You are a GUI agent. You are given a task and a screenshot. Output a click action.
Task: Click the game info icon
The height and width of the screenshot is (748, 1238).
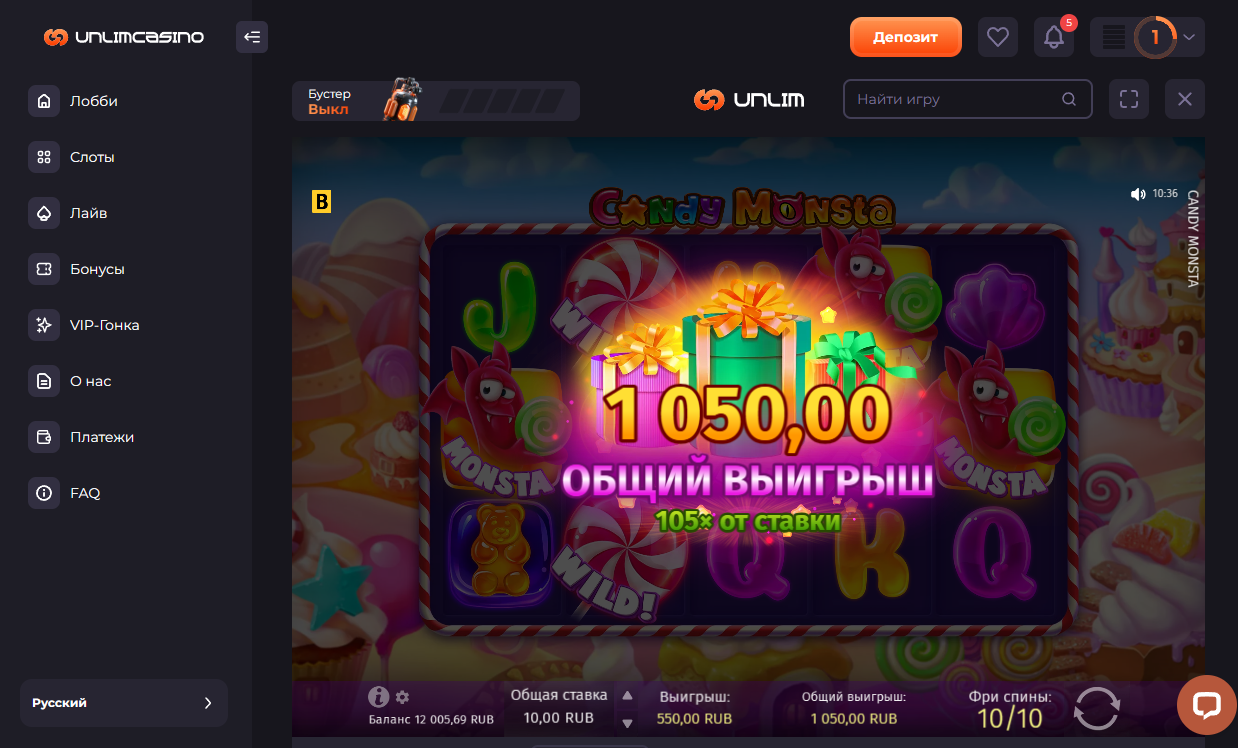pos(378,697)
